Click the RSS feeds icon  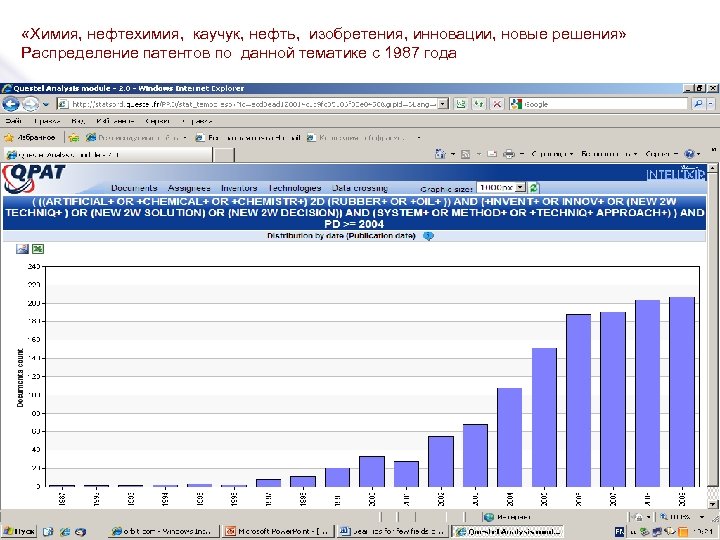[465, 154]
